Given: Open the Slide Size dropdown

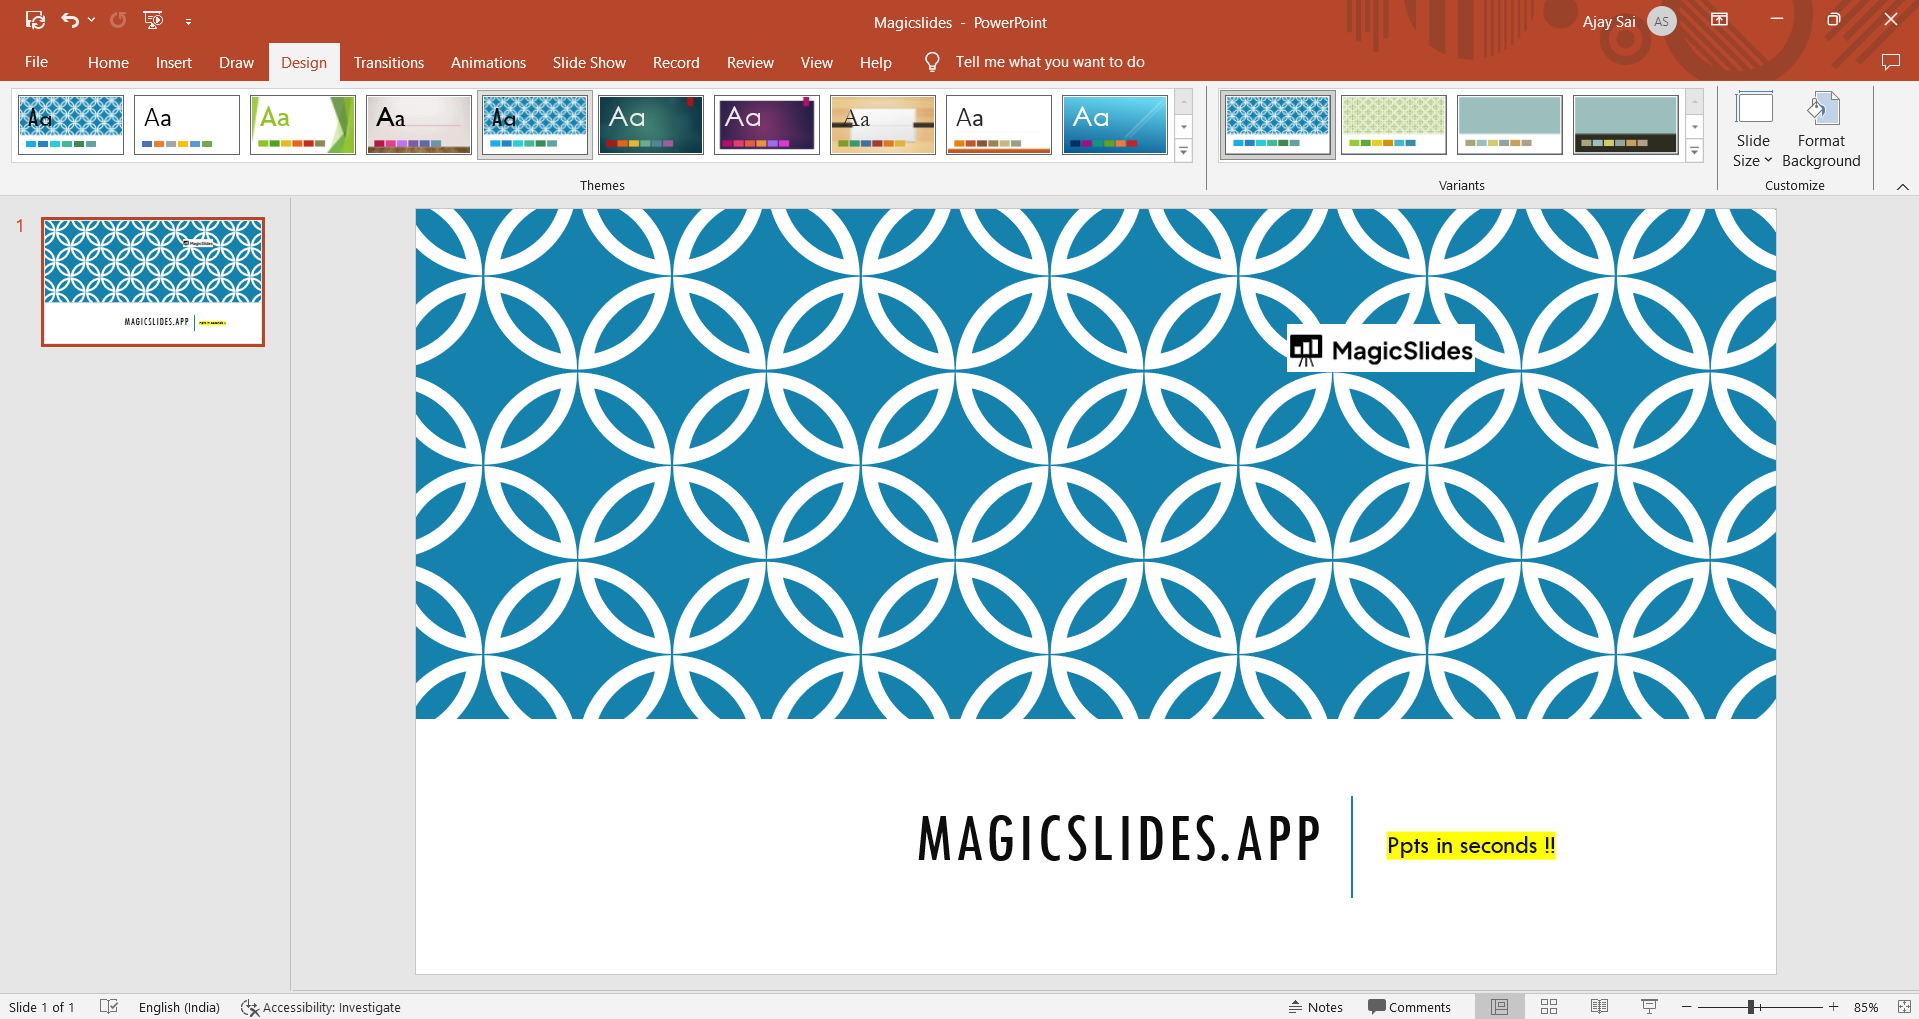Looking at the screenshot, I should click(1753, 130).
